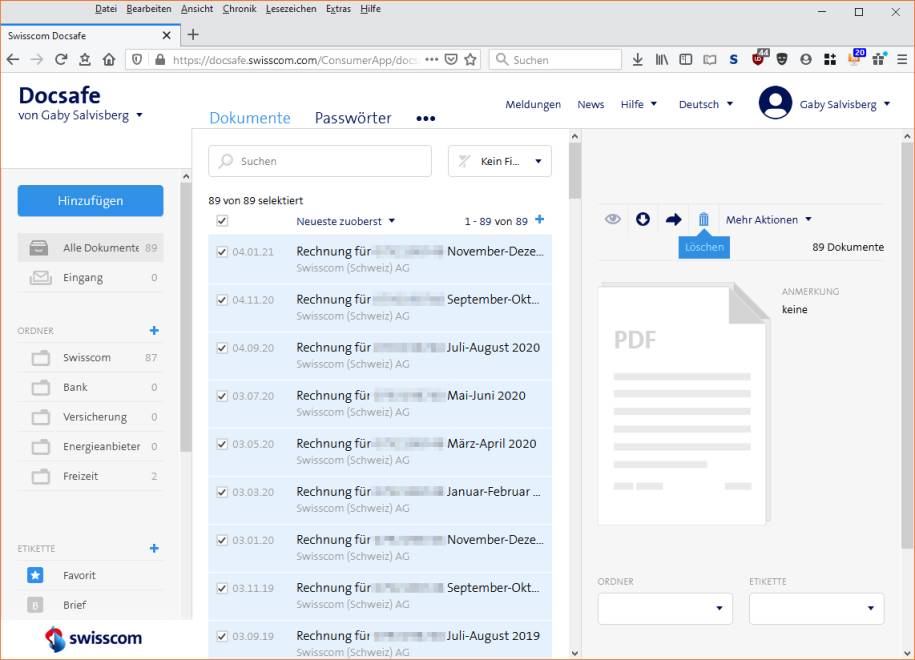Uncheck the document dated 03.01.20
This screenshot has width=915, height=660.
pos(222,540)
